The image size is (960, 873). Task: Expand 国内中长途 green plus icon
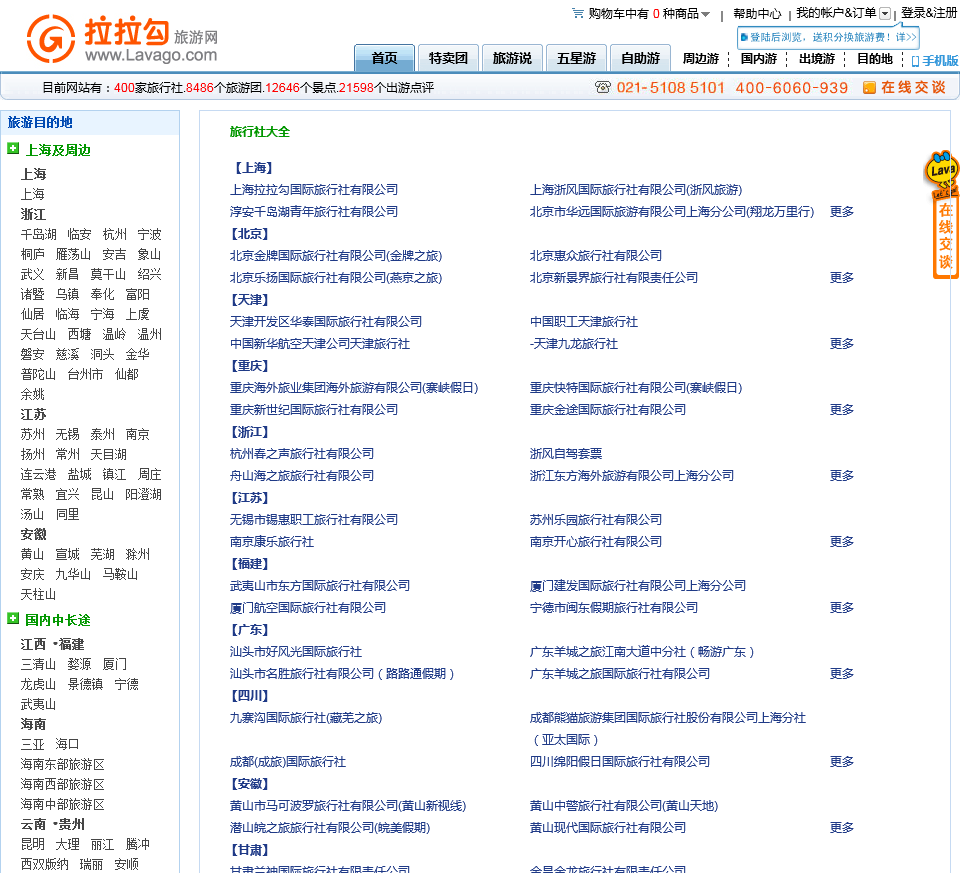(x=13, y=619)
